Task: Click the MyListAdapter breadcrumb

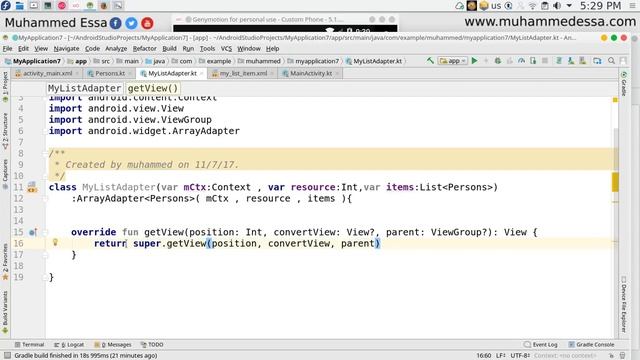Action: tap(84, 88)
